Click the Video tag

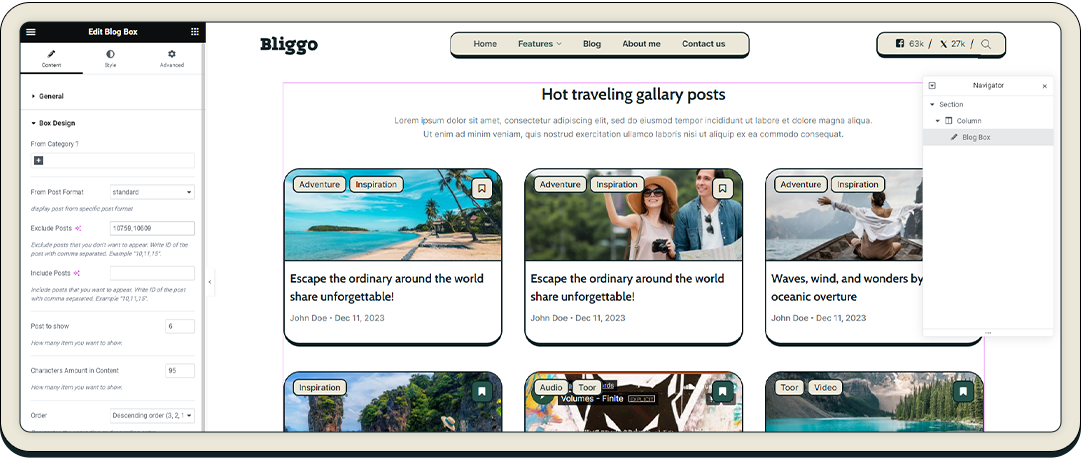[x=825, y=388]
